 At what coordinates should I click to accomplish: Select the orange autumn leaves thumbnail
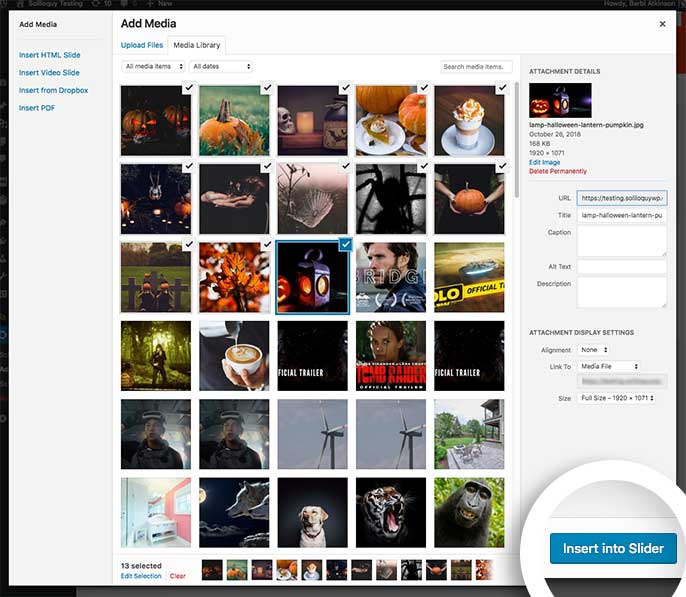[234, 277]
